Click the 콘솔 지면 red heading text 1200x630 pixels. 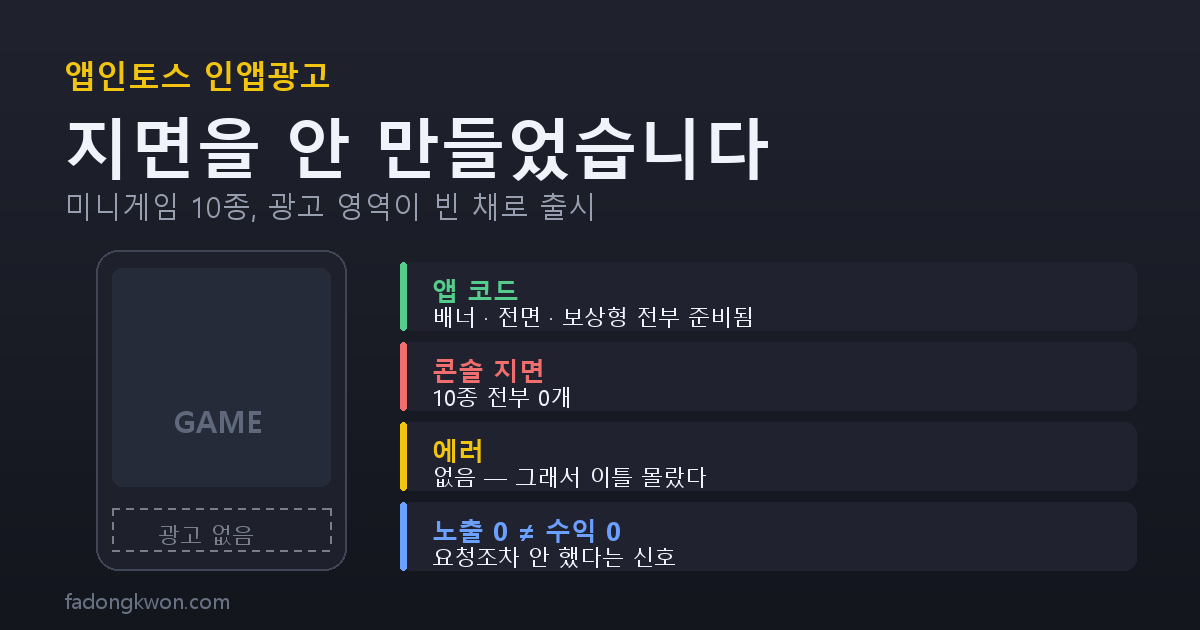click(488, 371)
